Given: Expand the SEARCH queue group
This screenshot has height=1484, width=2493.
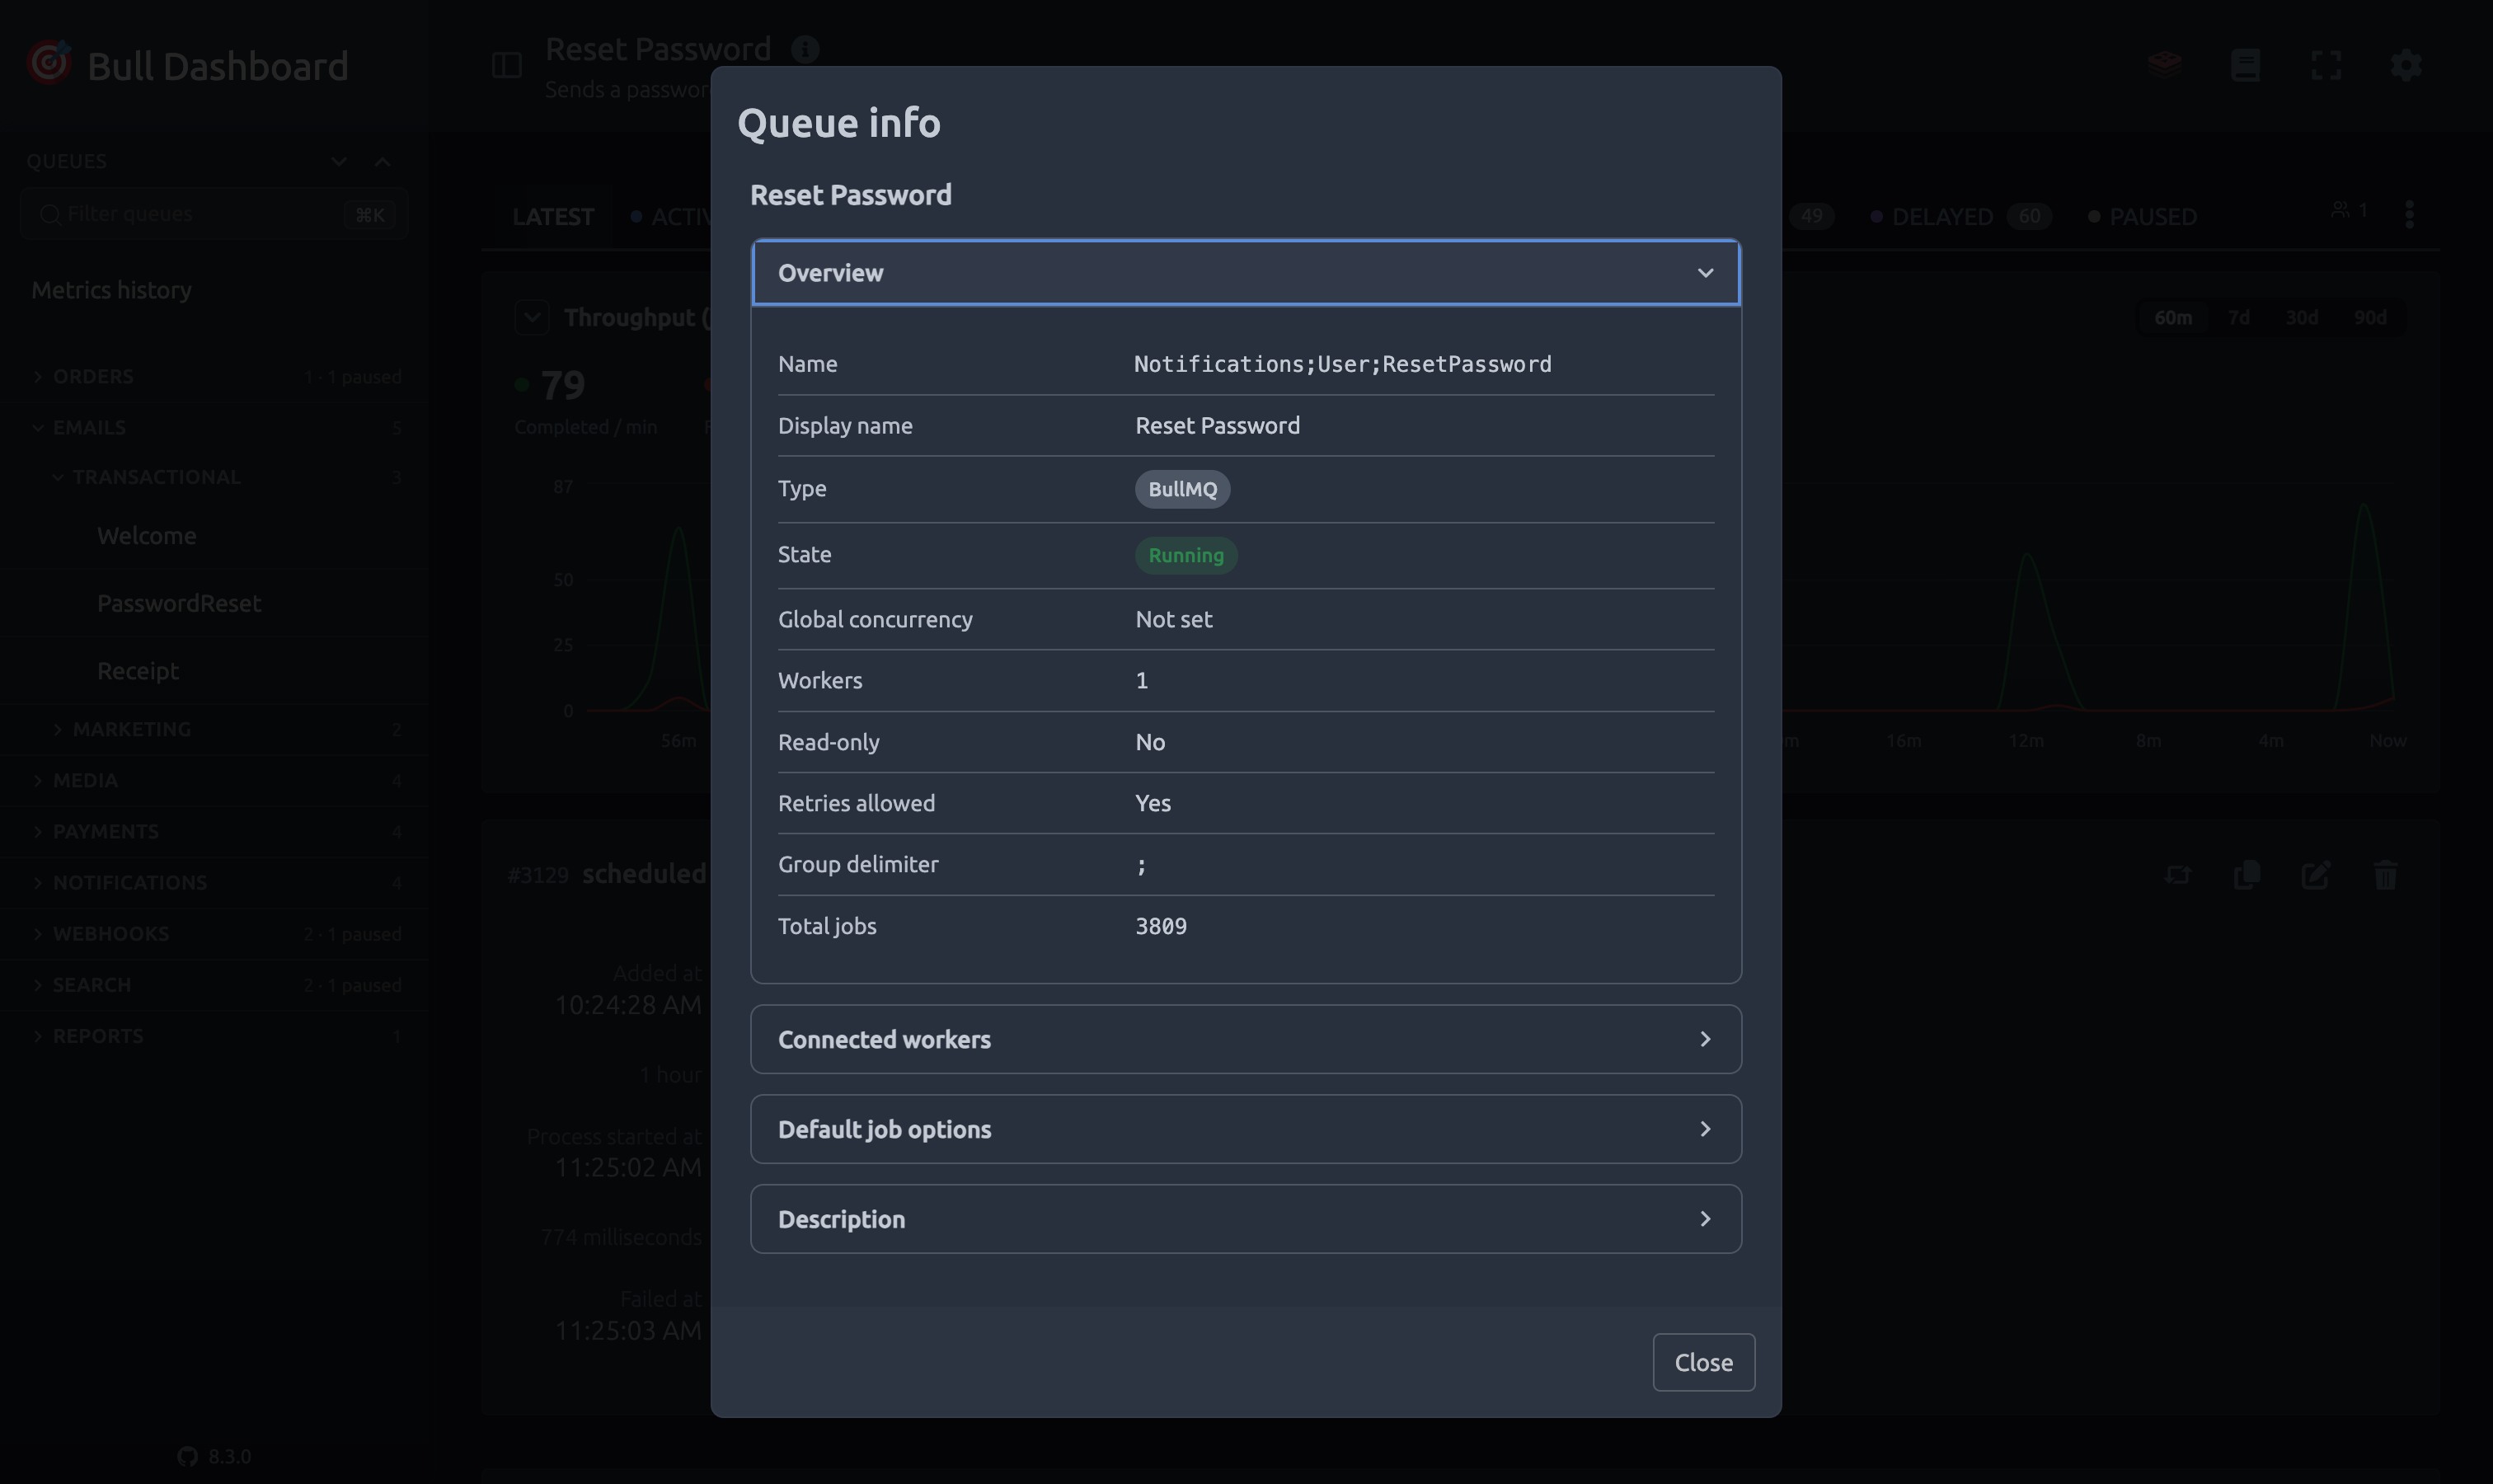Looking at the screenshot, I should (214, 985).
